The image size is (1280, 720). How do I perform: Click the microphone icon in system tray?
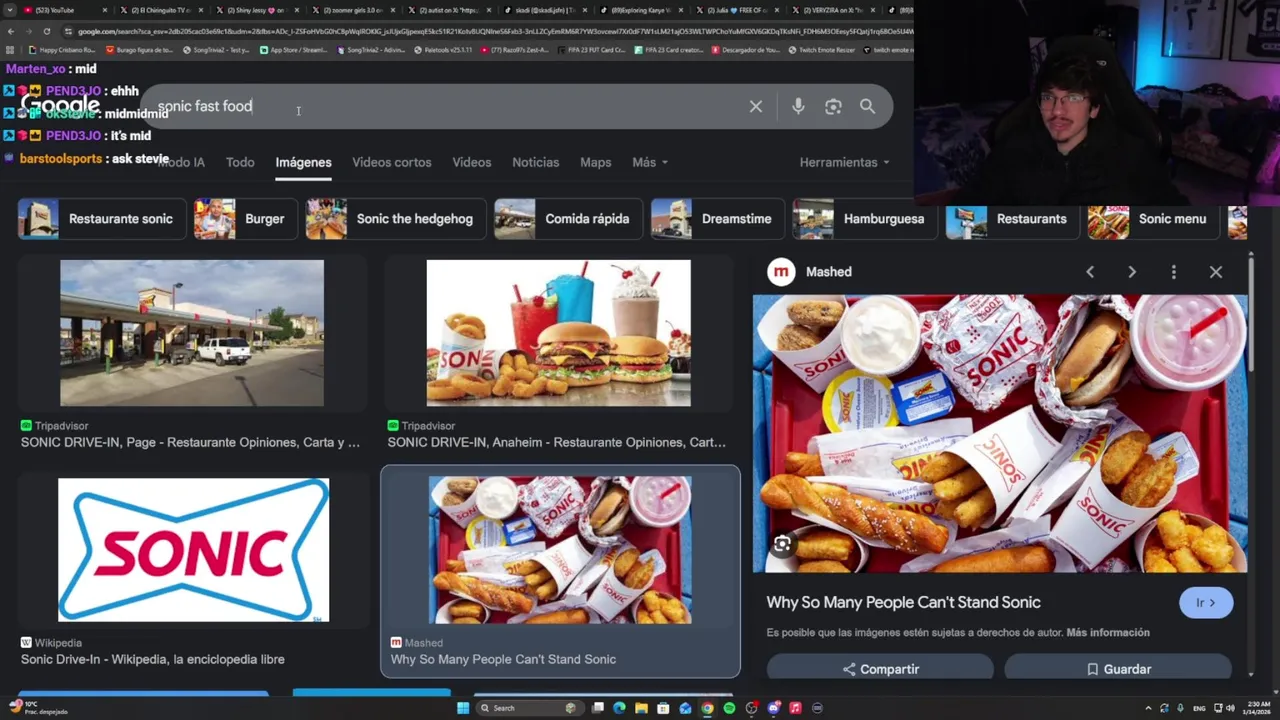click(x=1180, y=708)
